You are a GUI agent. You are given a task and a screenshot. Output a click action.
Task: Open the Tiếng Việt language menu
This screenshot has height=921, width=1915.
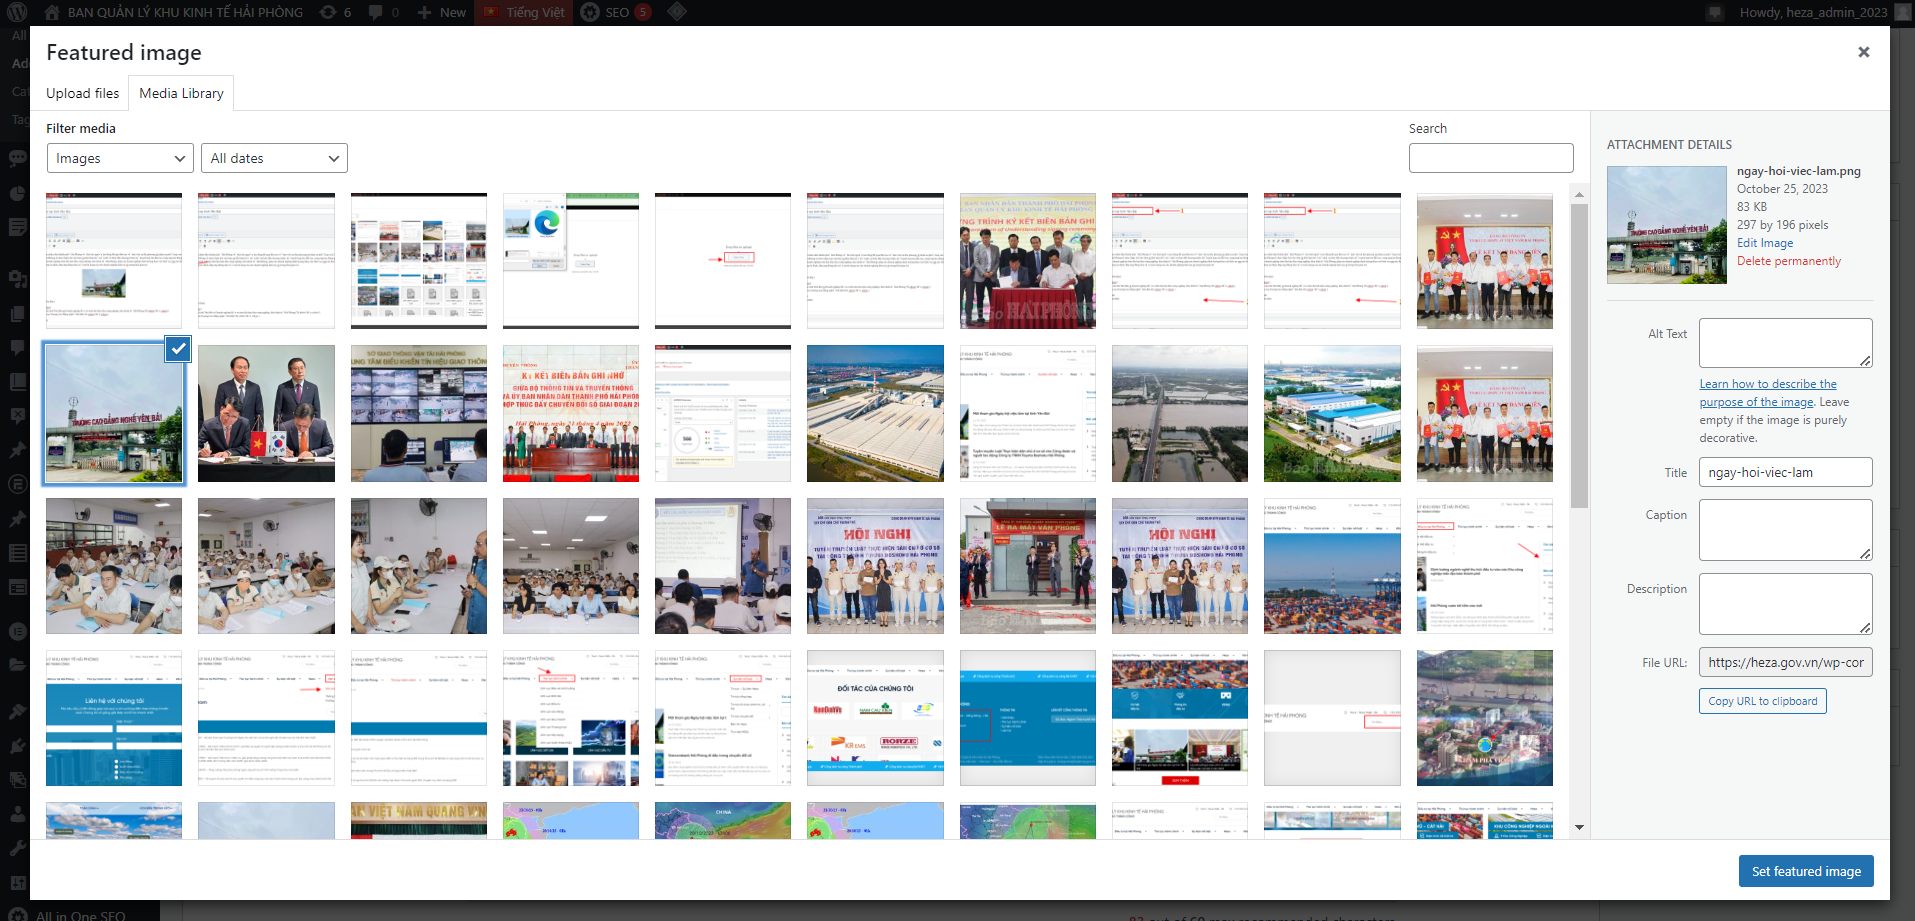pyautogui.click(x=525, y=12)
